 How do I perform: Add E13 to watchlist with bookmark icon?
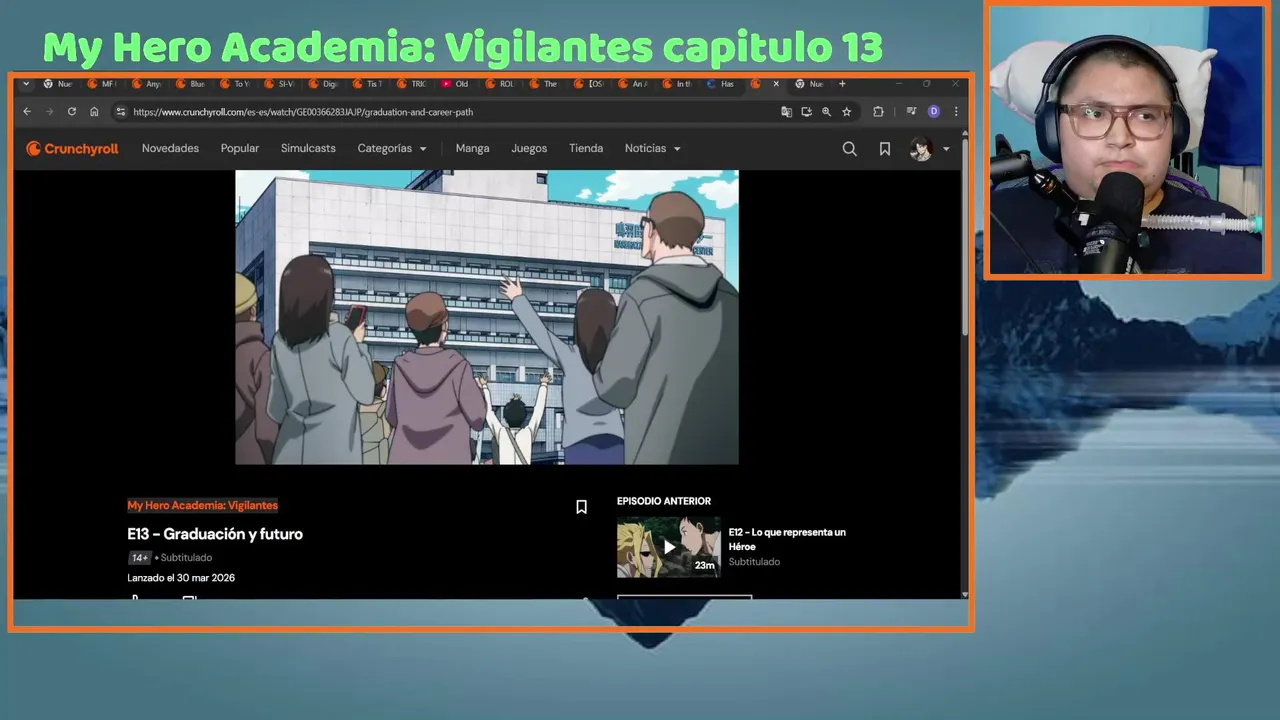(581, 507)
